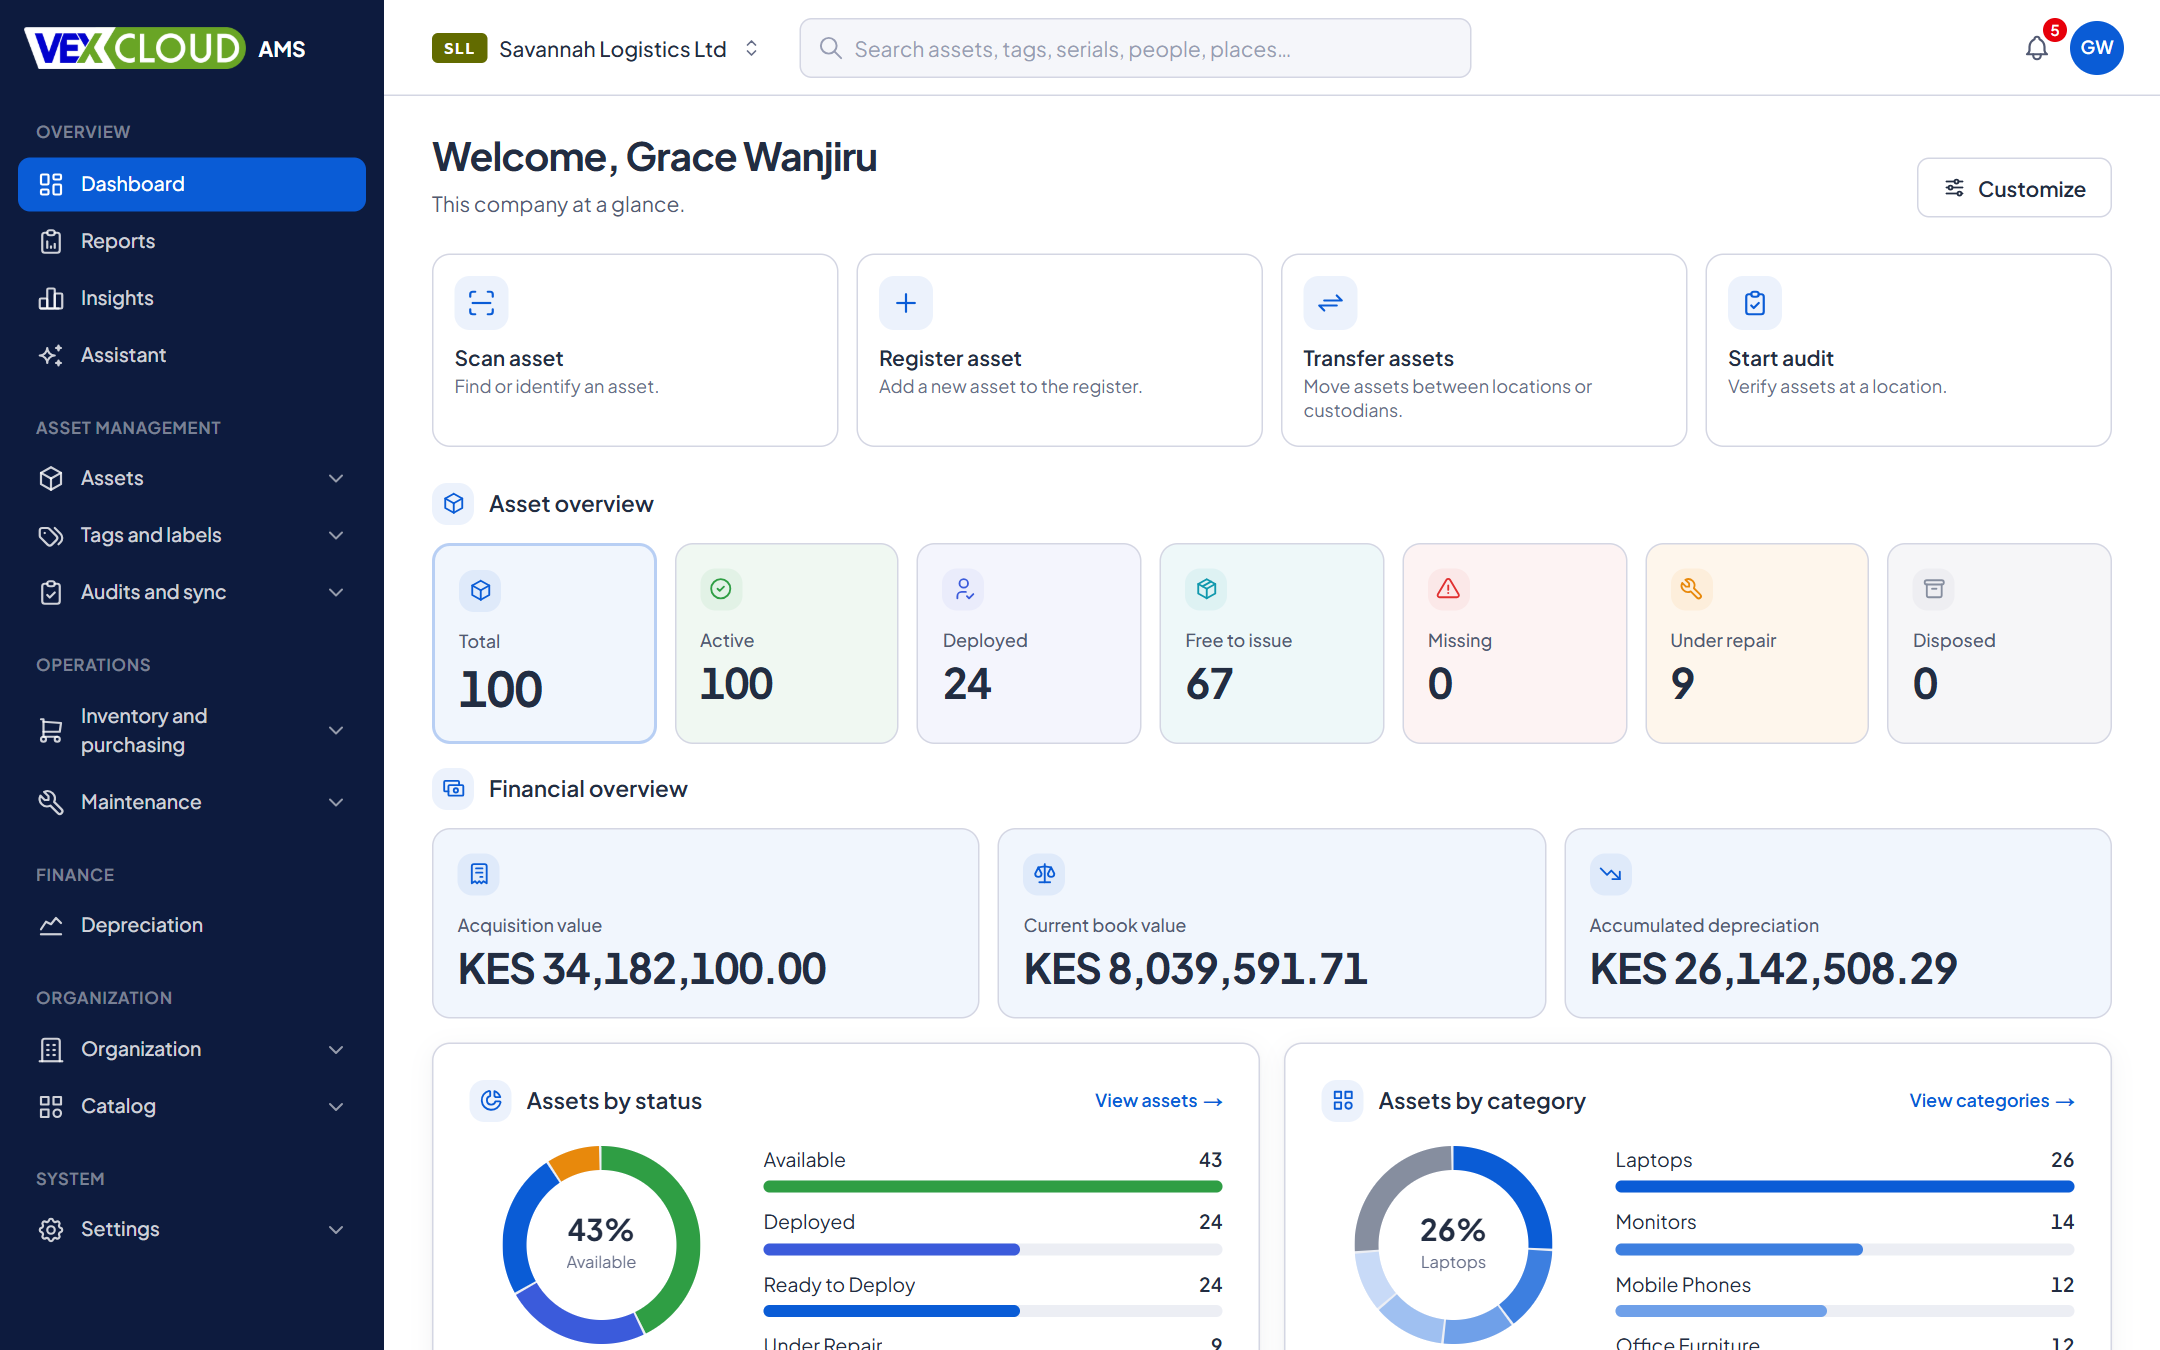Click the Current book value scales icon

click(x=1044, y=874)
